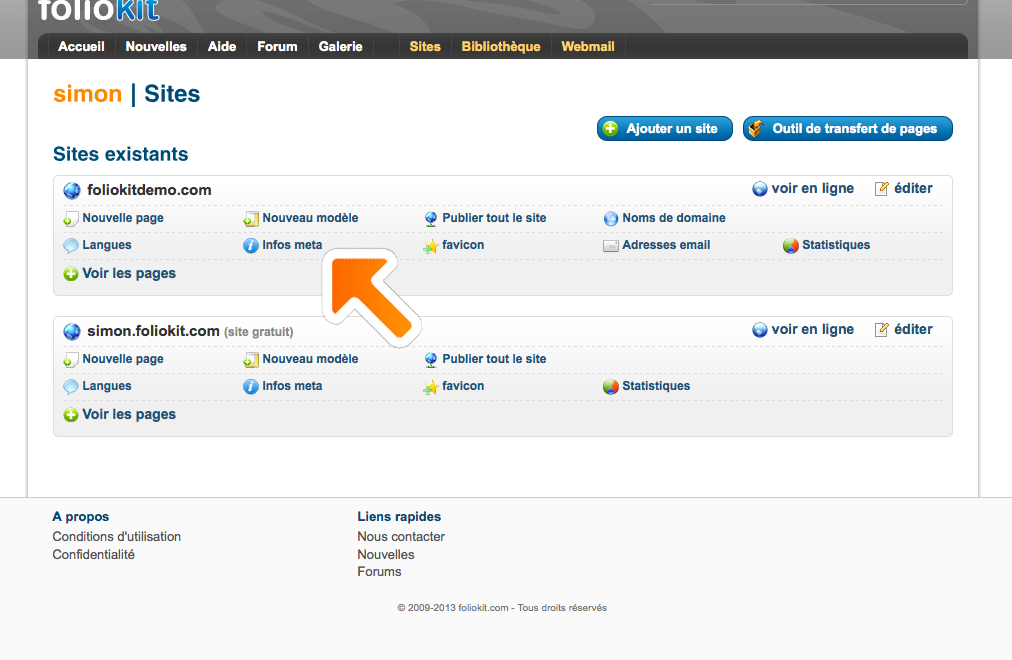The image size is (1012, 660).
Task: Click Statistiques pie chart icon for simon.foliokit.com
Action: [x=611, y=387]
